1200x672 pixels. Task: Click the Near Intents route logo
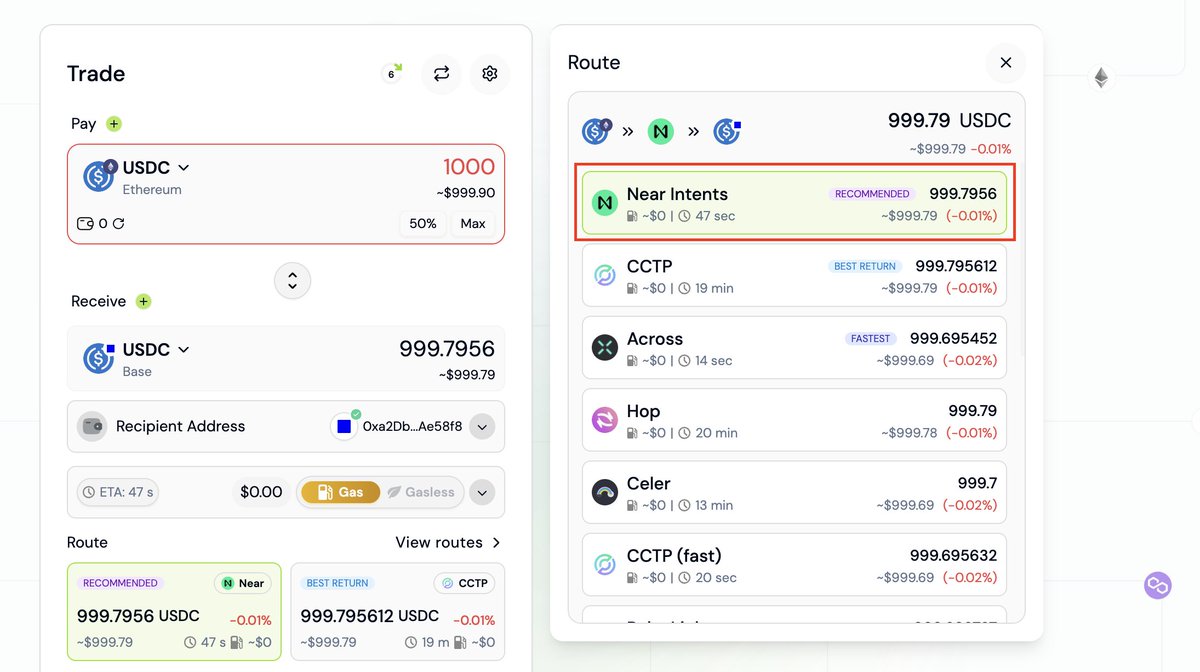(x=604, y=203)
